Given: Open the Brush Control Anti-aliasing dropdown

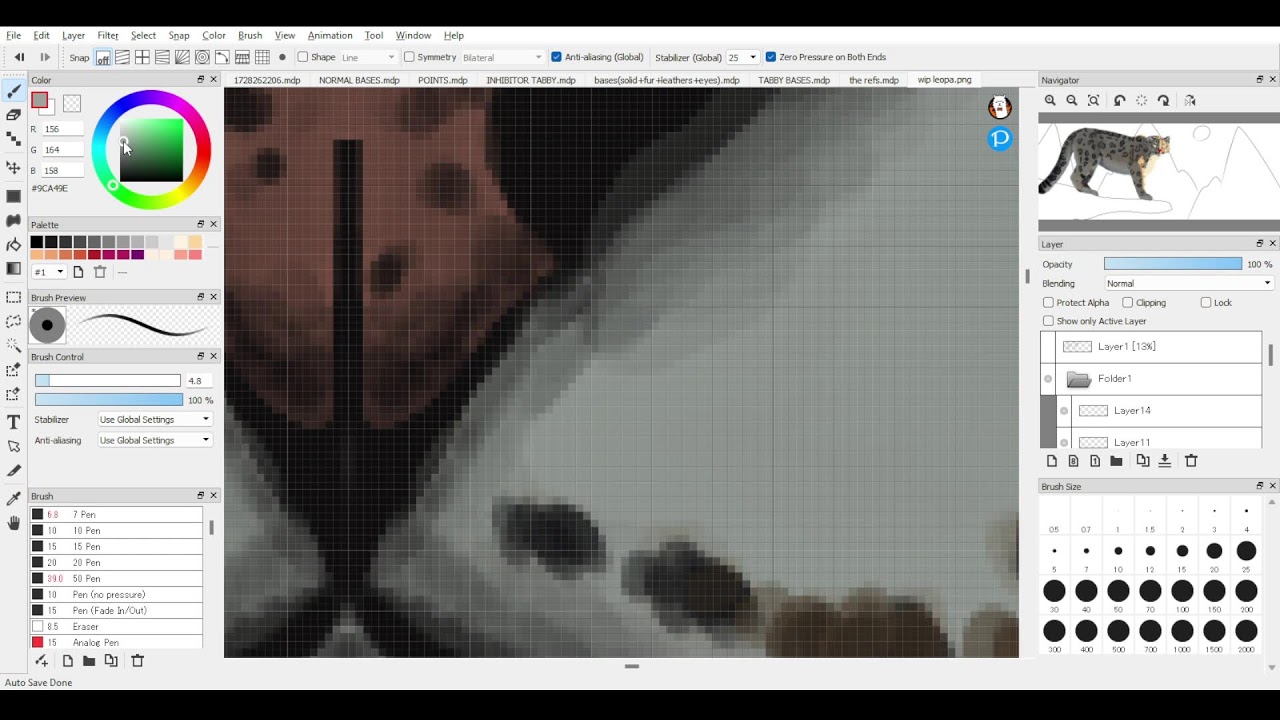Looking at the screenshot, I should (x=155, y=440).
